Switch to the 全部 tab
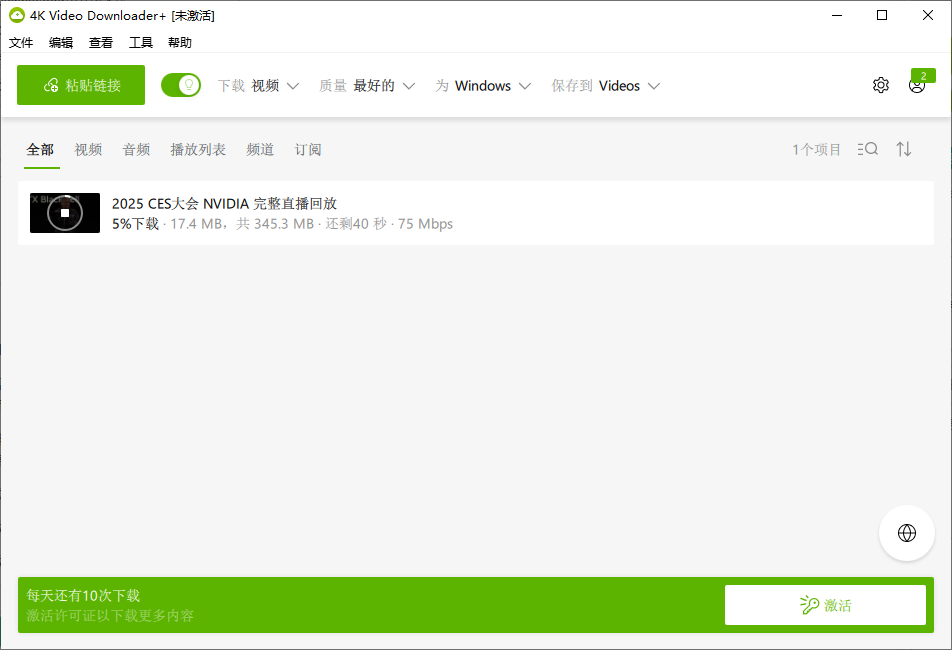Image resolution: width=952 pixels, height=650 pixels. [41, 149]
